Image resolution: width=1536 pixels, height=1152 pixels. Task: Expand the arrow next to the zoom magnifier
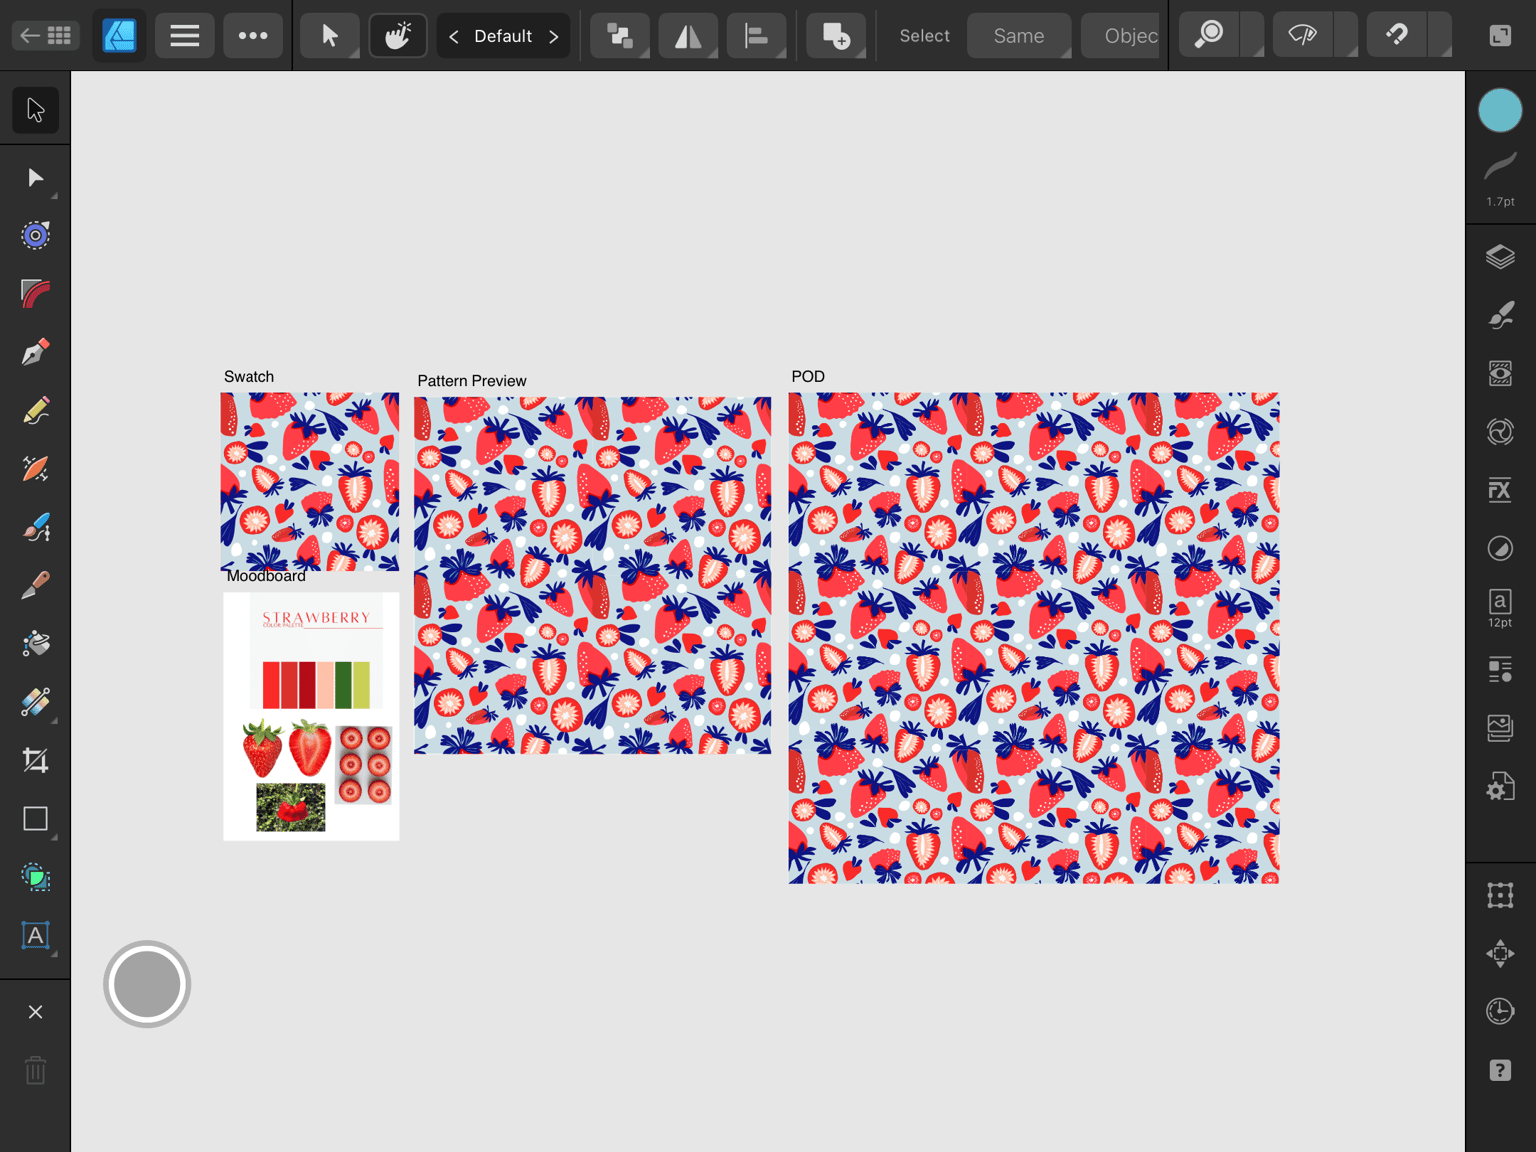tap(1252, 36)
